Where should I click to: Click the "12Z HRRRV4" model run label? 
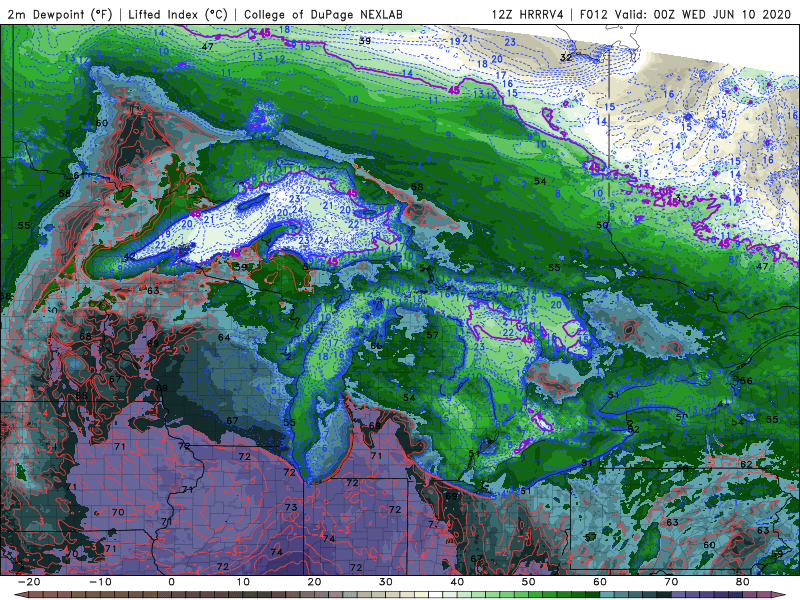click(x=528, y=14)
